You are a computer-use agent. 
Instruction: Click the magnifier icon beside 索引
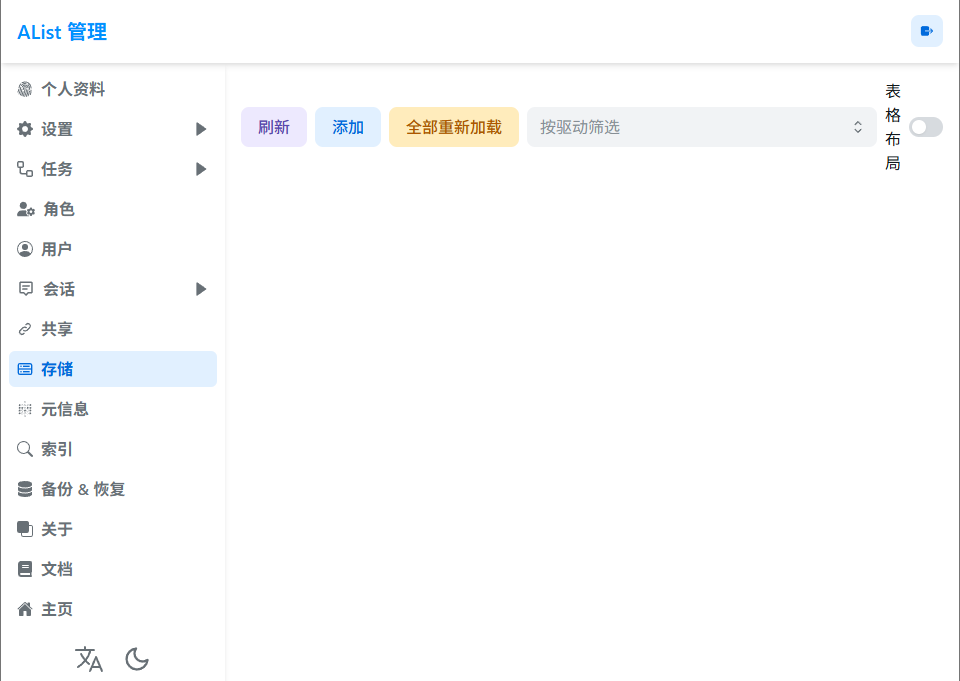24,450
